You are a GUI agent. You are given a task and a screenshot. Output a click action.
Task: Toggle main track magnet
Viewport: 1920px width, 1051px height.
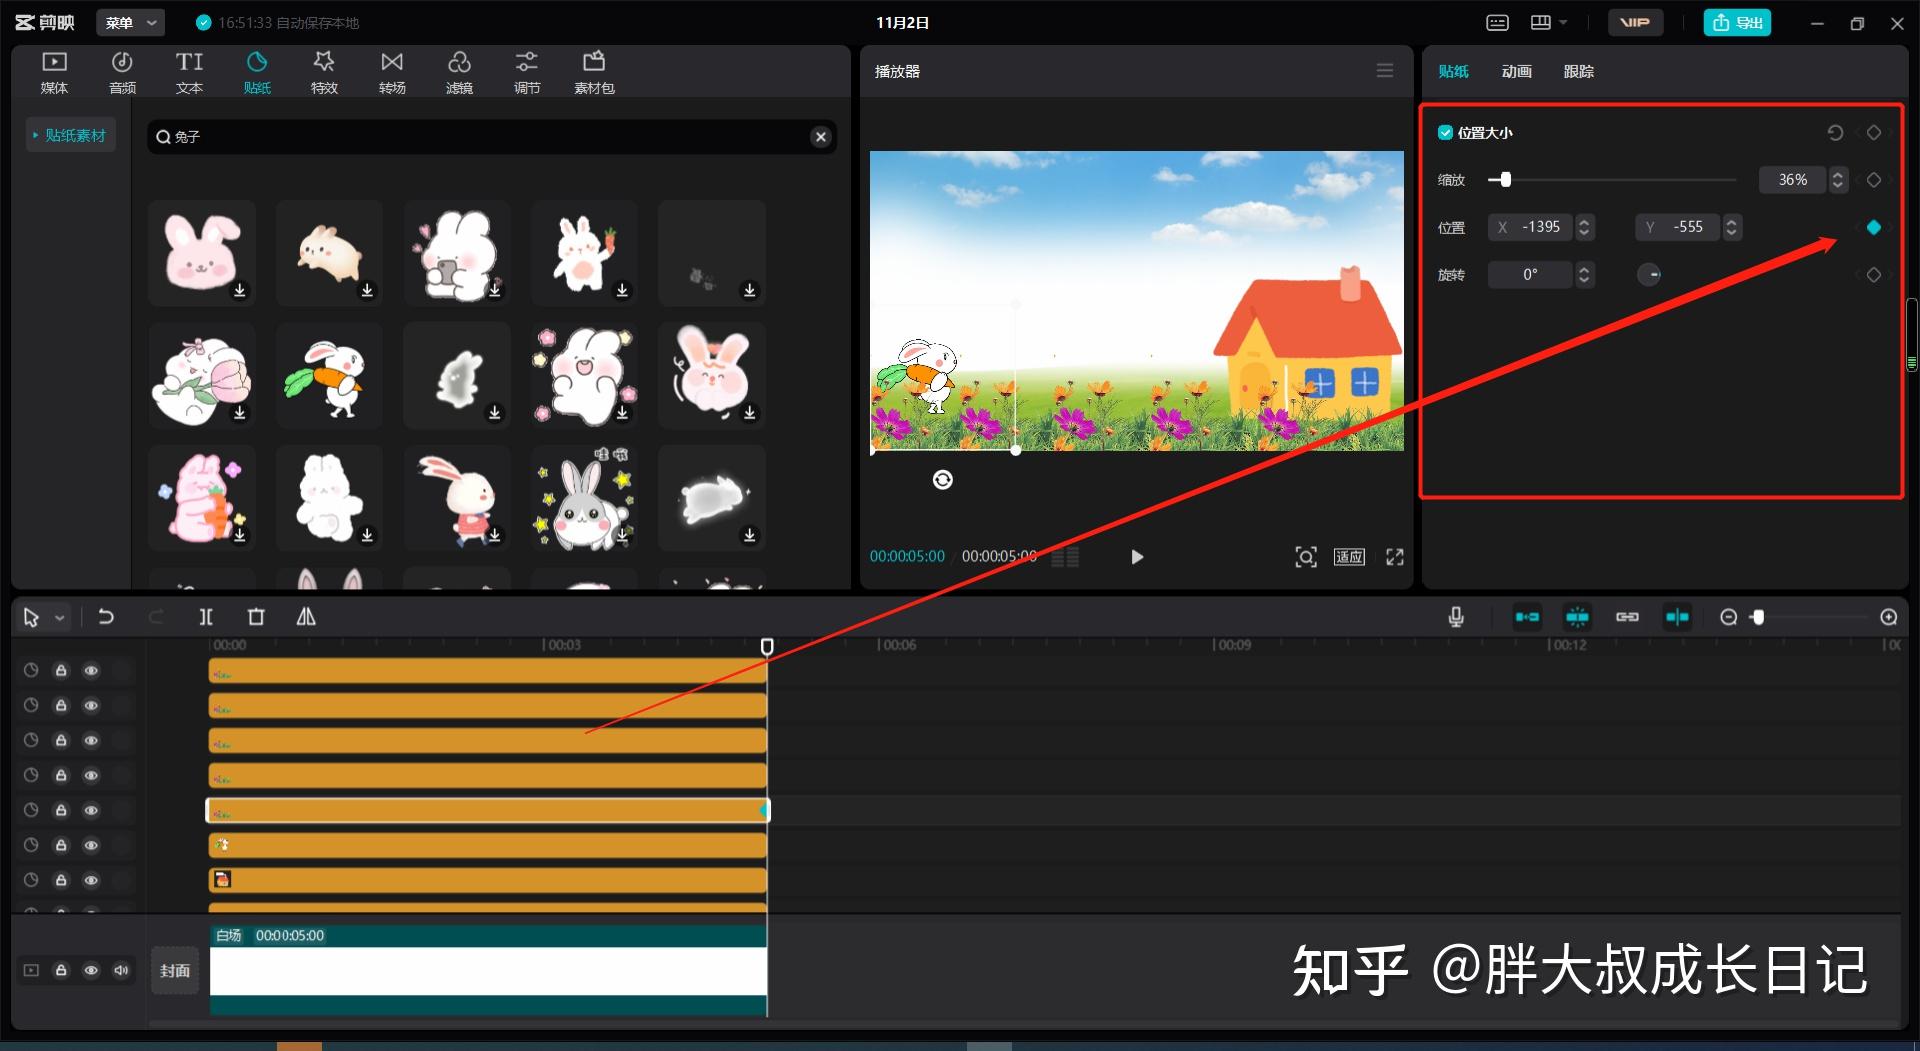1527,617
